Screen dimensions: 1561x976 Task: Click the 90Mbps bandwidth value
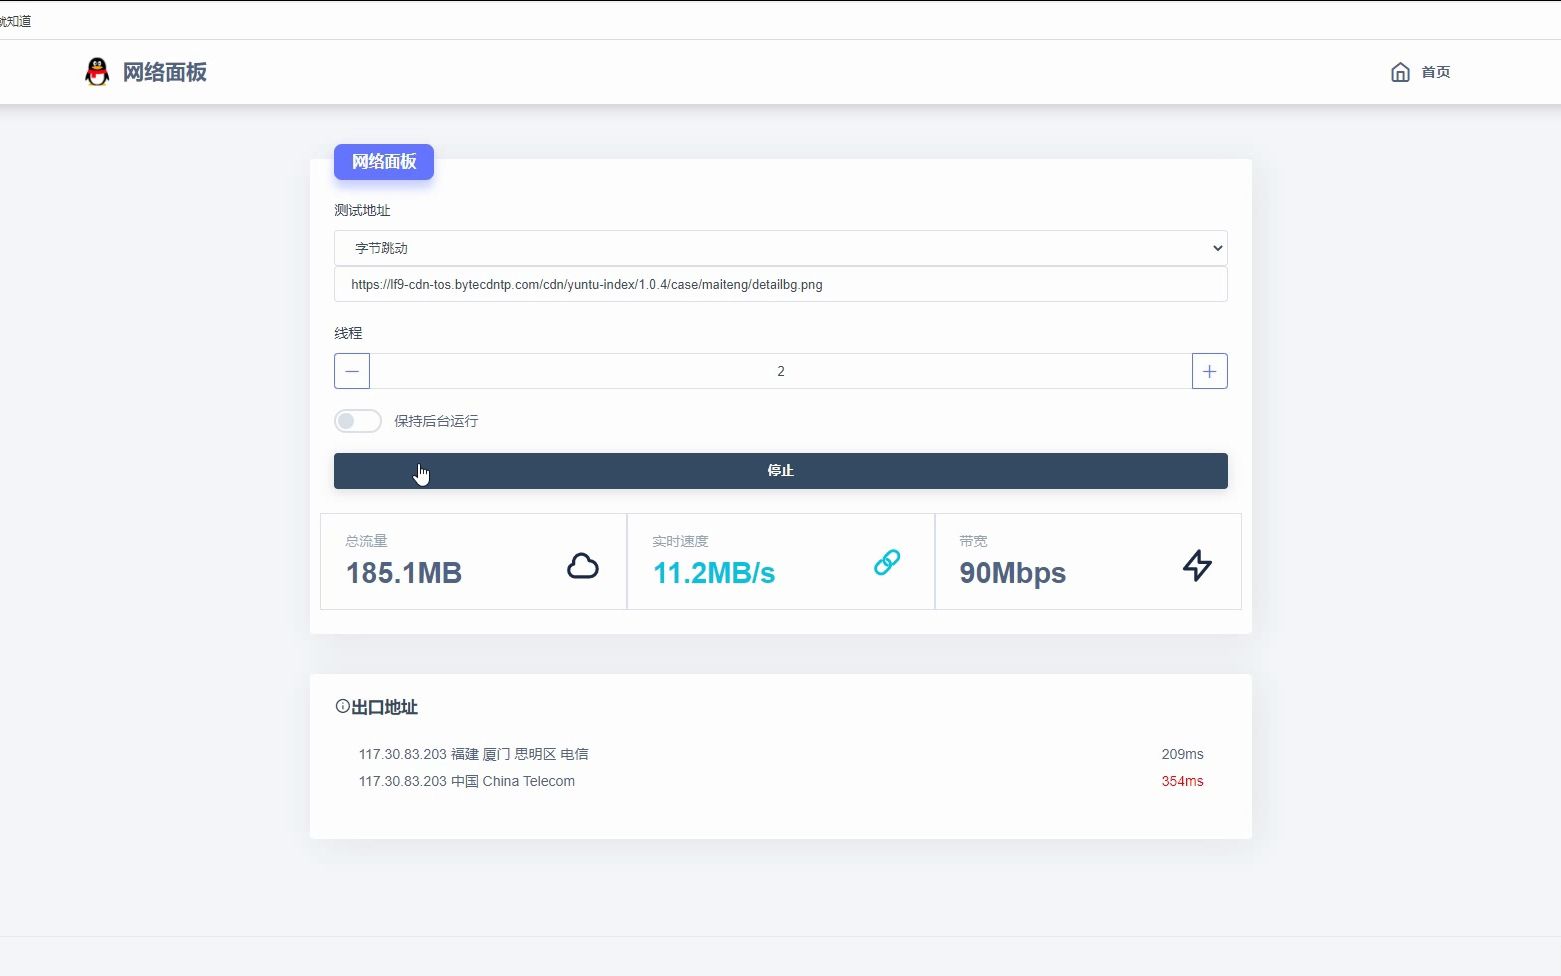(1013, 573)
